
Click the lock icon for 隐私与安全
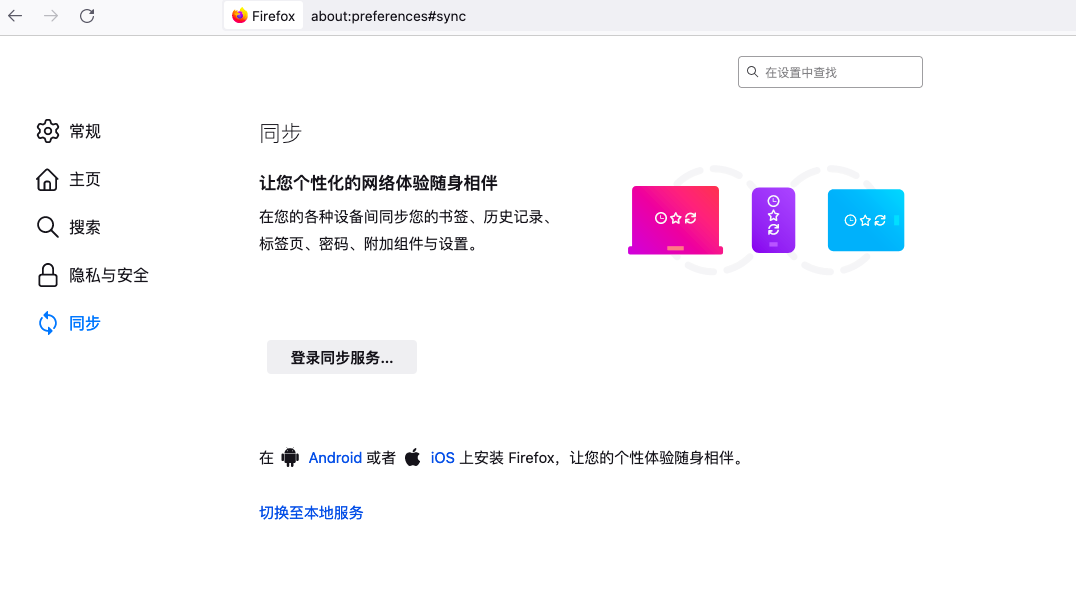pos(47,275)
